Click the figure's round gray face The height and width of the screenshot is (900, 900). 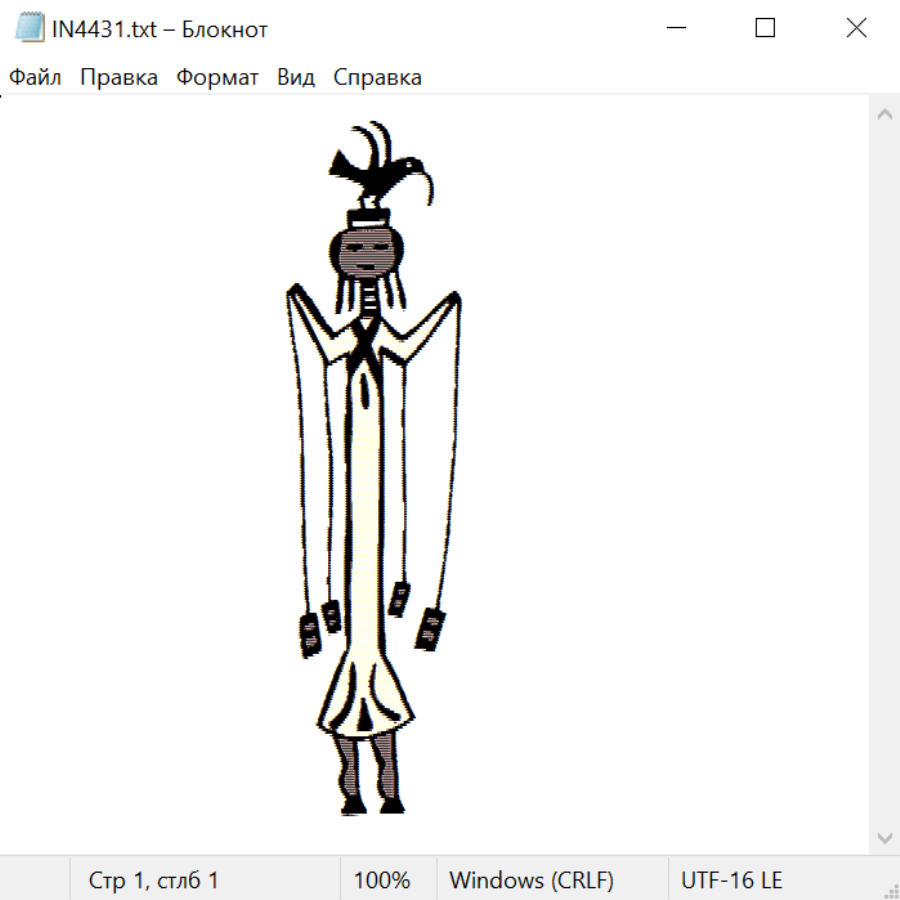(x=367, y=251)
